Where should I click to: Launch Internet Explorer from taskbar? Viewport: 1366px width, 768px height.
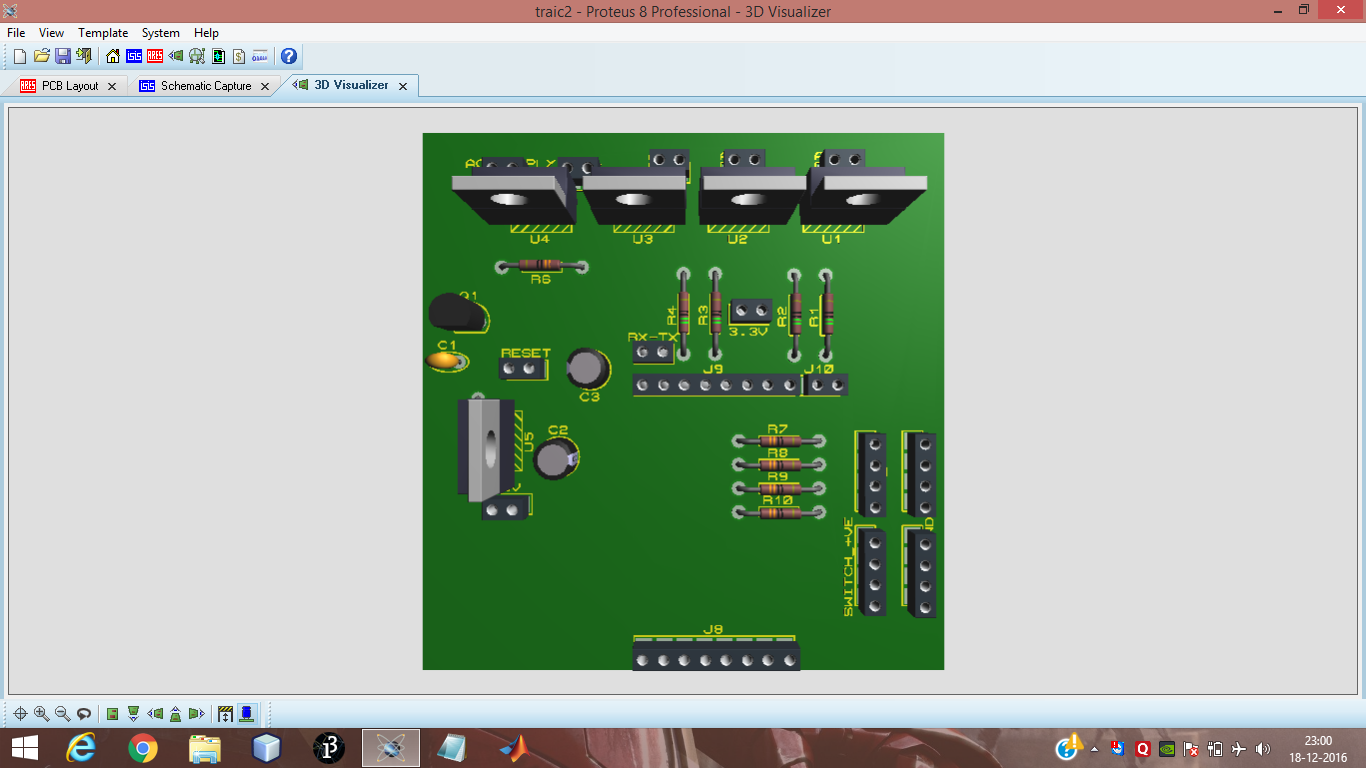[x=82, y=747]
